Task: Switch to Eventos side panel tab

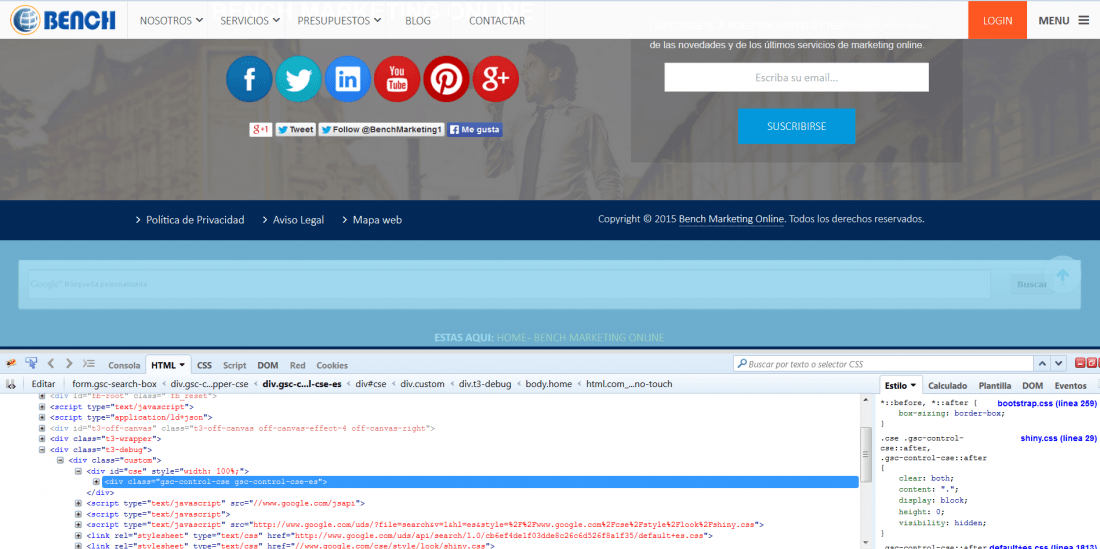Action: click(x=1071, y=386)
